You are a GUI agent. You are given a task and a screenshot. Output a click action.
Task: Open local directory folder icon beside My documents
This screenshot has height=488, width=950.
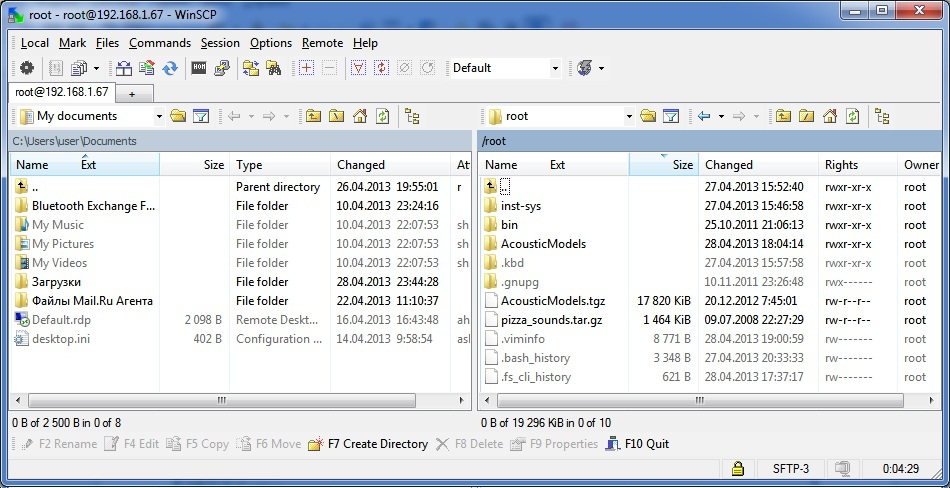pyautogui.click(x=178, y=116)
